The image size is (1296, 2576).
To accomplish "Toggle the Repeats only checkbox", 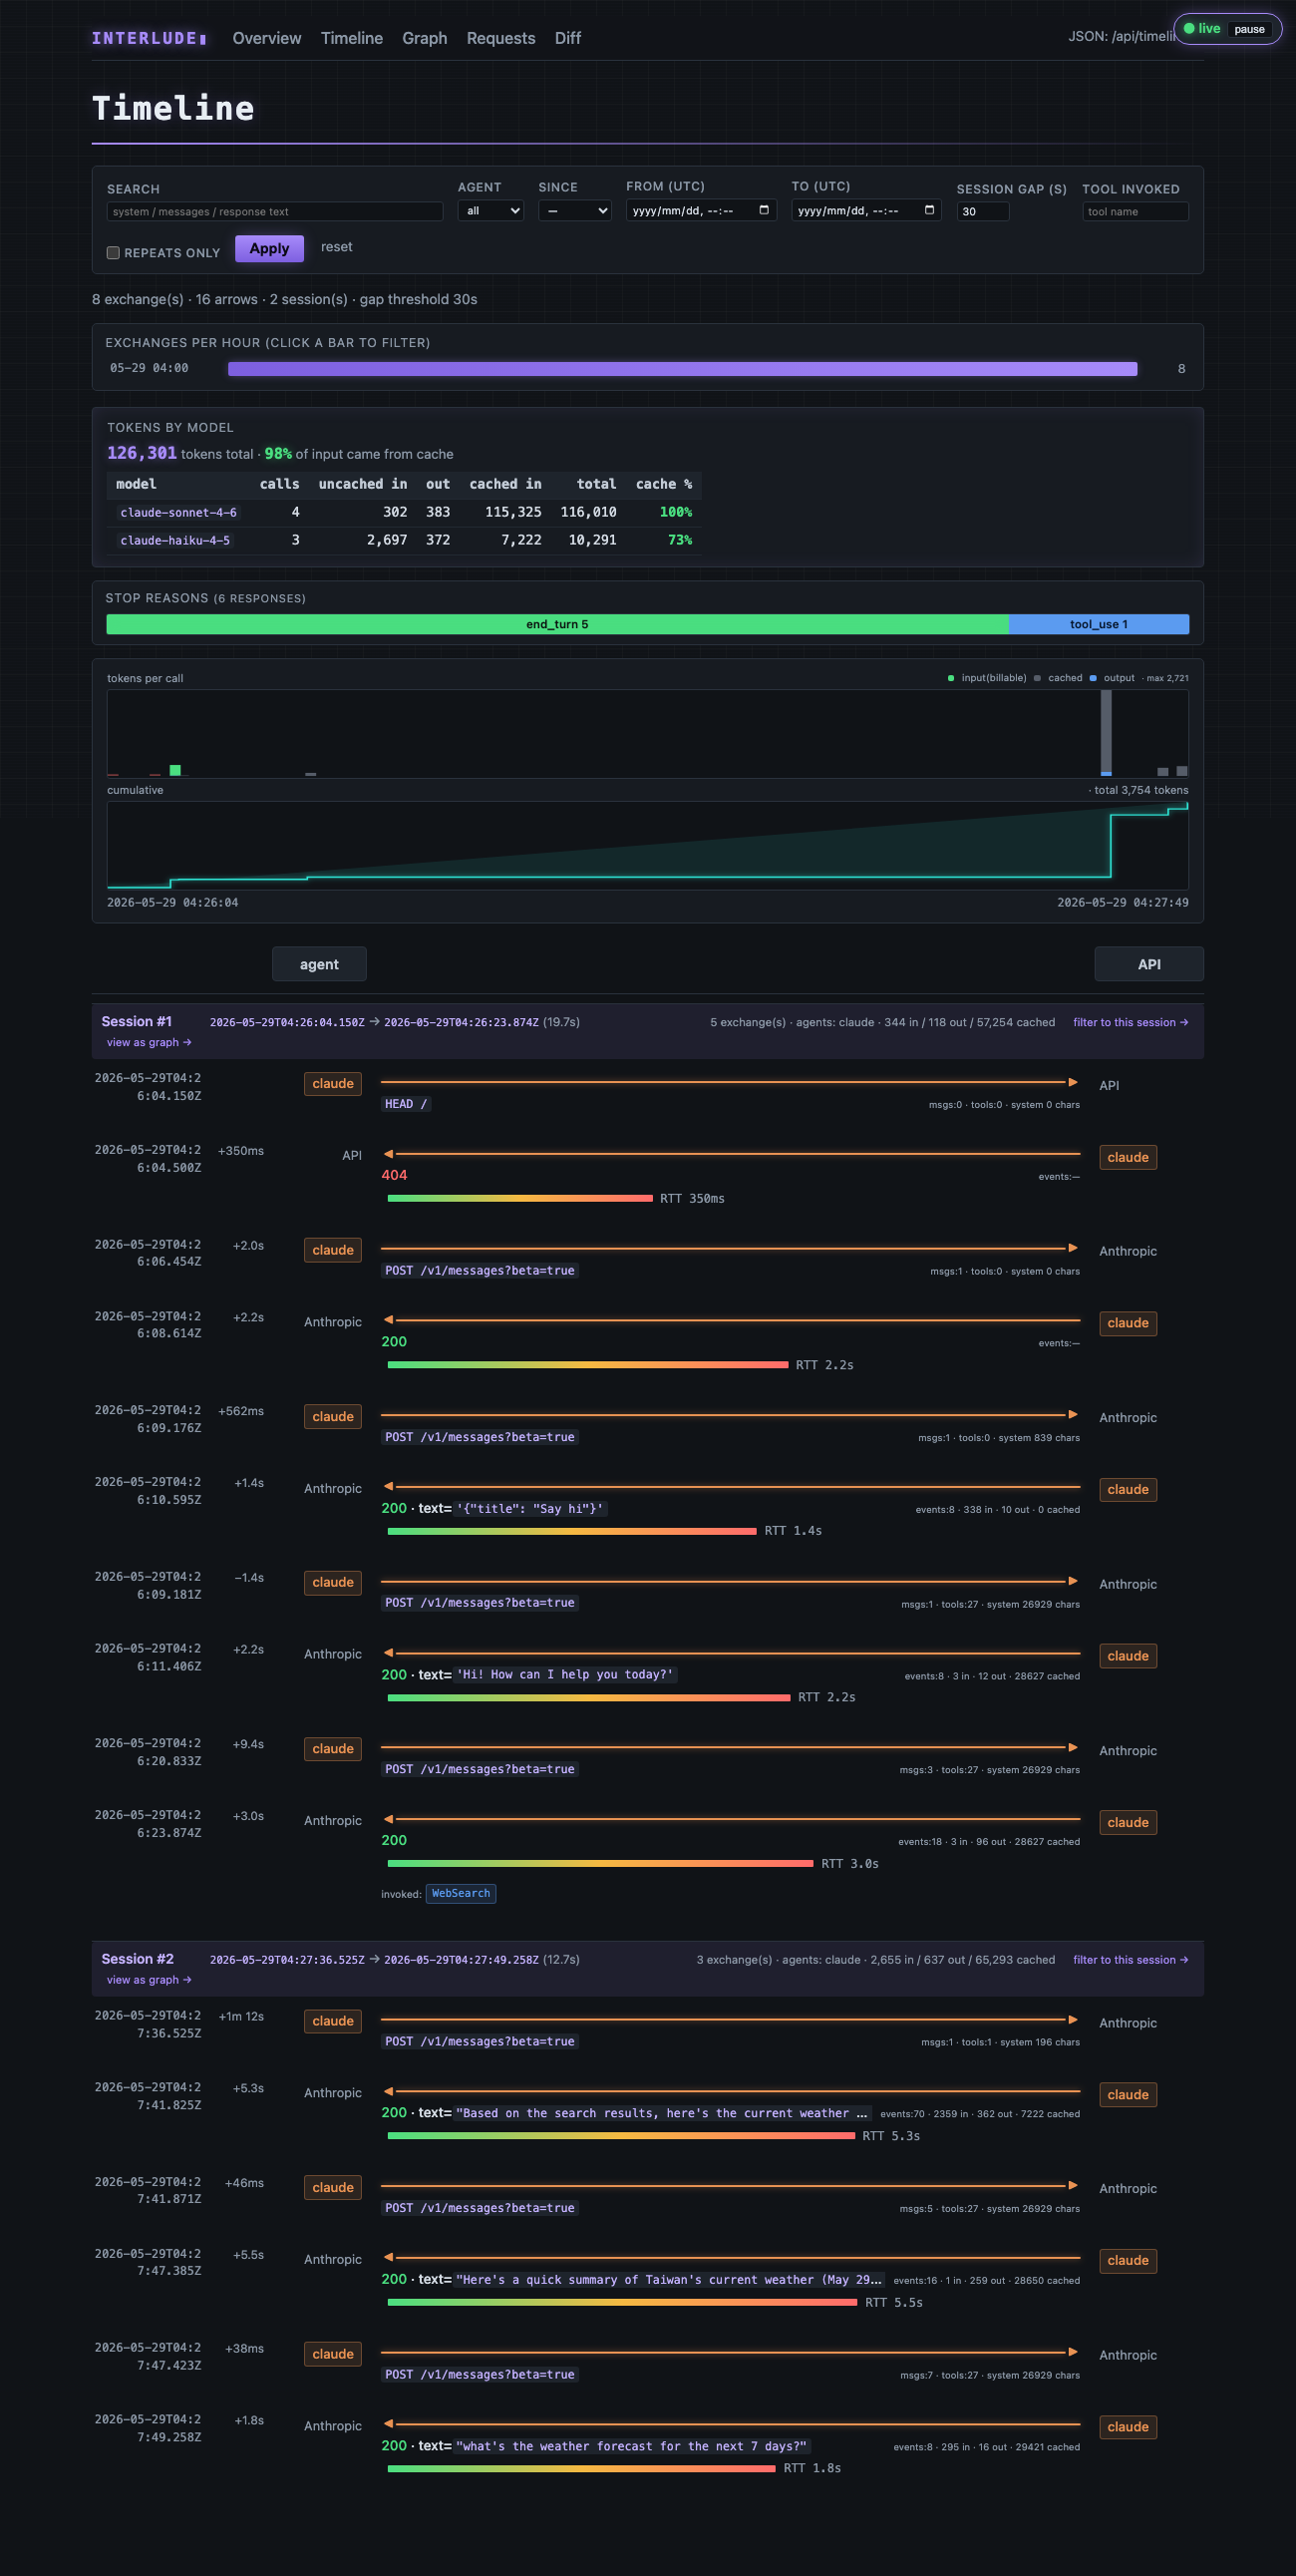I will (x=113, y=253).
